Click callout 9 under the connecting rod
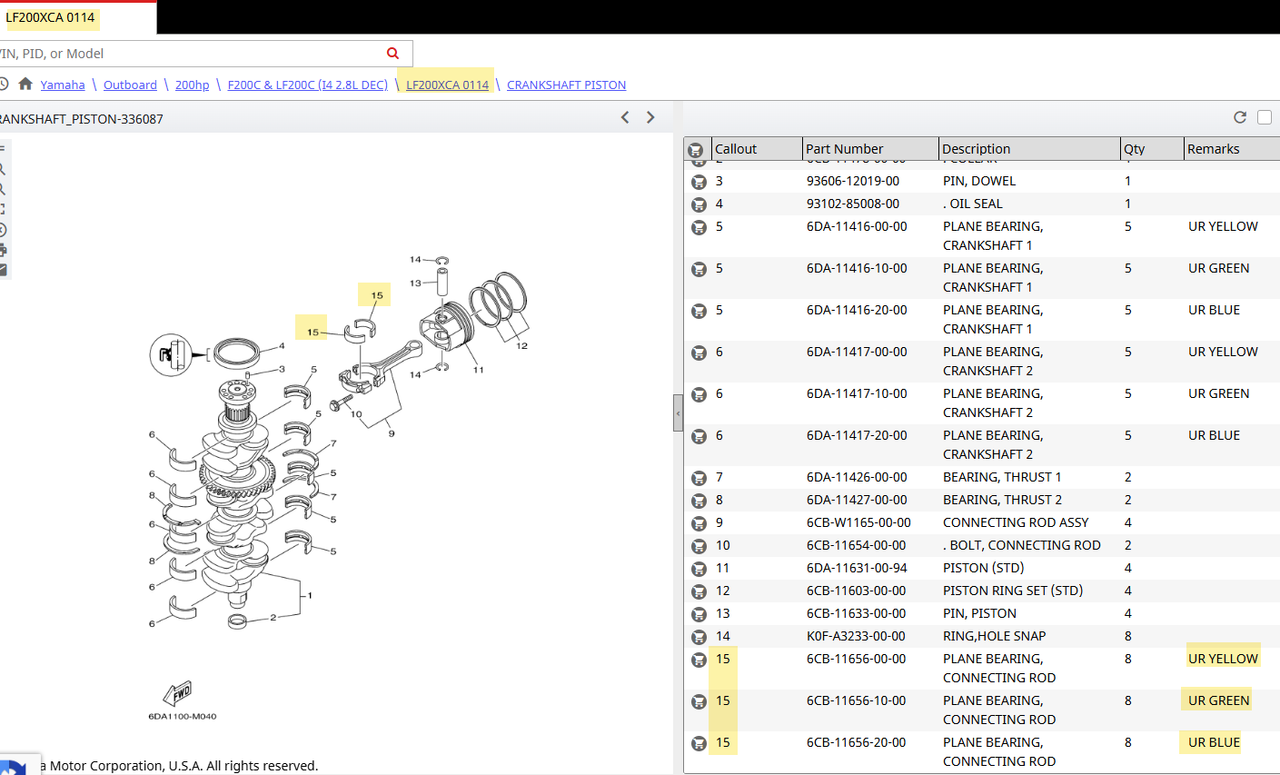Viewport: 1280px width, 775px height. pyautogui.click(x=391, y=434)
